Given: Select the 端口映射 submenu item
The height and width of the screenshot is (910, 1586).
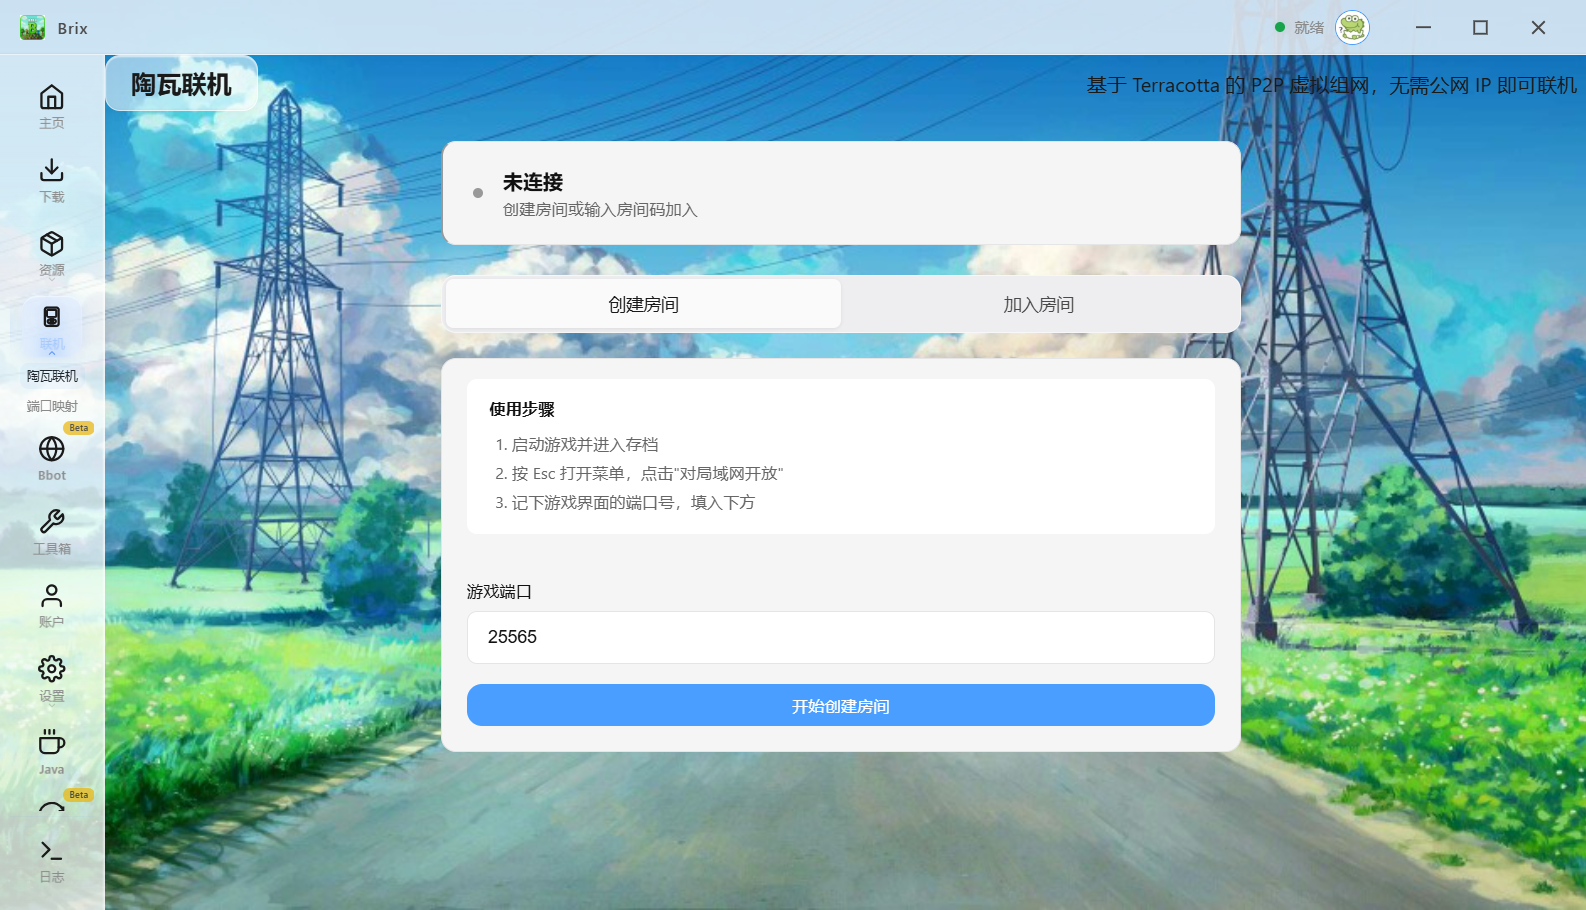Looking at the screenshot, I should (52, 406).
